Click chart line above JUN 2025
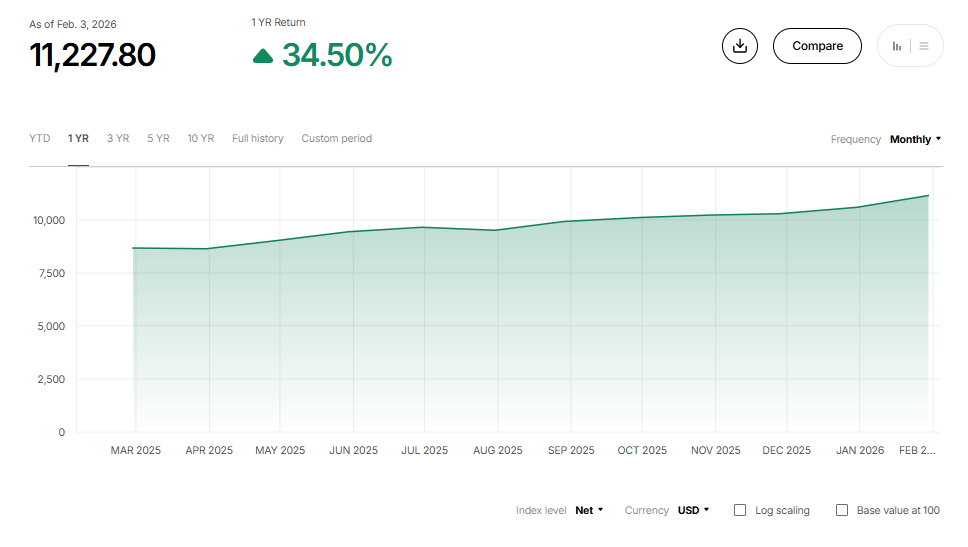This screenshot has width=968, height=547. [353, 232]
